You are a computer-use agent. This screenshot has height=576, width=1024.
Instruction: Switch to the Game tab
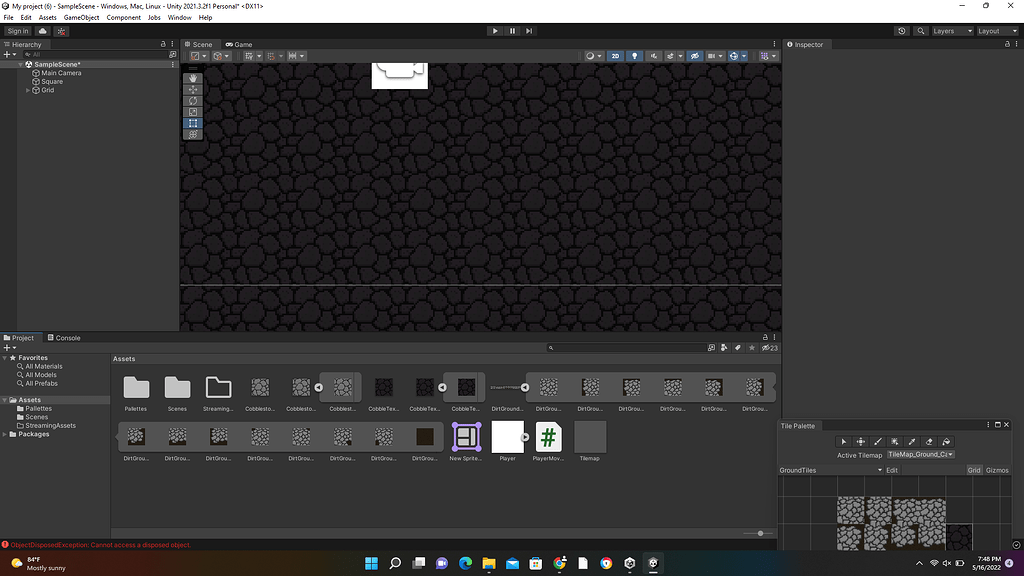click(x=239, y=44)
